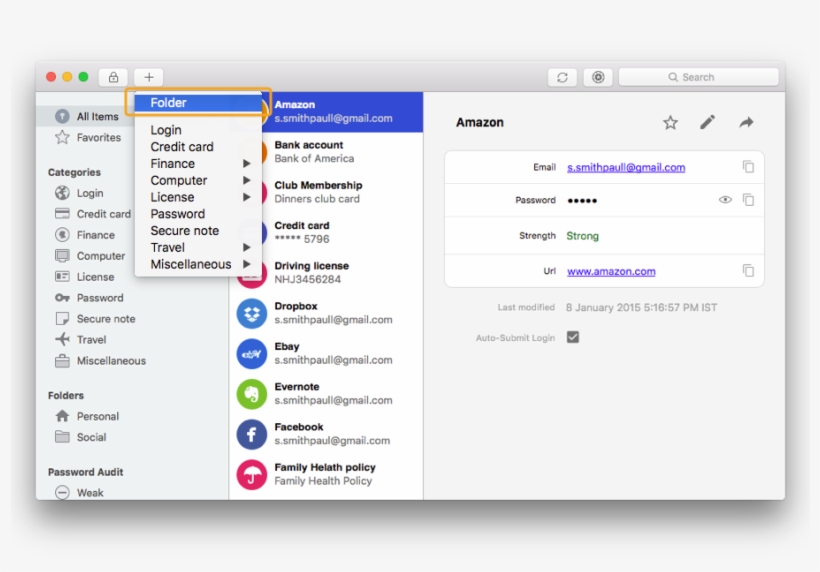
Task: Click the Search field
Action: click(698, 77)
